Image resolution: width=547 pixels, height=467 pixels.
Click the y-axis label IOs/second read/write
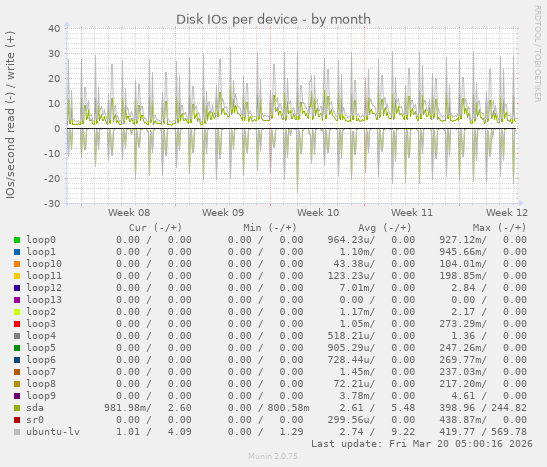click(10, 115)
